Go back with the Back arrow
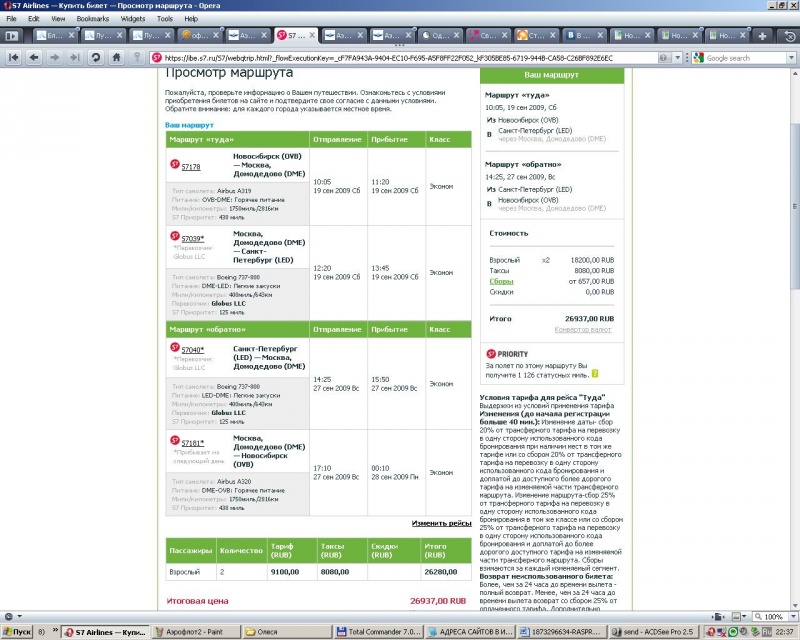The image size is (800, 640). click(34, 58)
